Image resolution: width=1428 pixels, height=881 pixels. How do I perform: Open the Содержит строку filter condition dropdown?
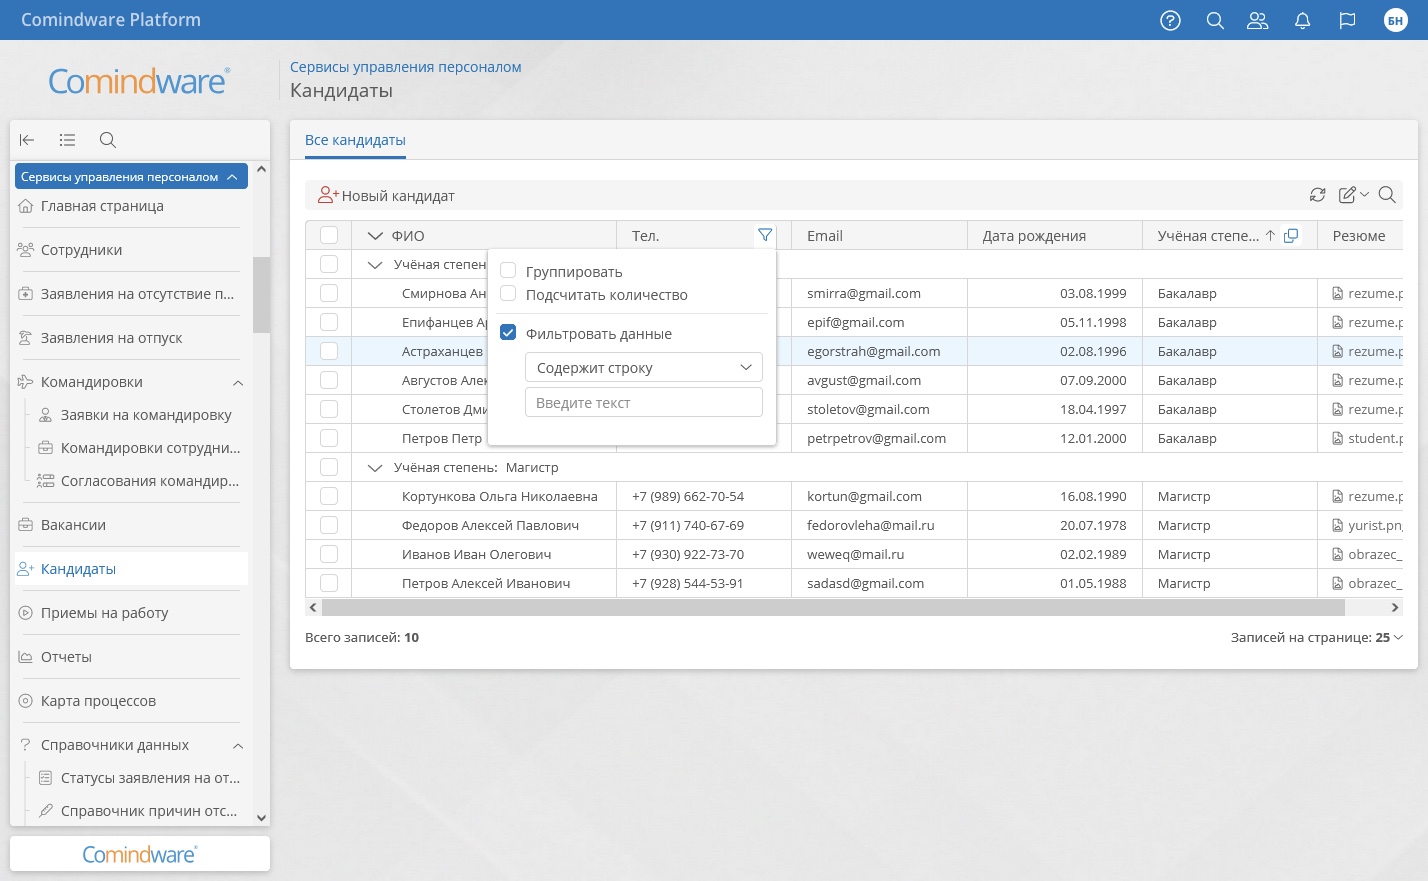tap(643, 367)
